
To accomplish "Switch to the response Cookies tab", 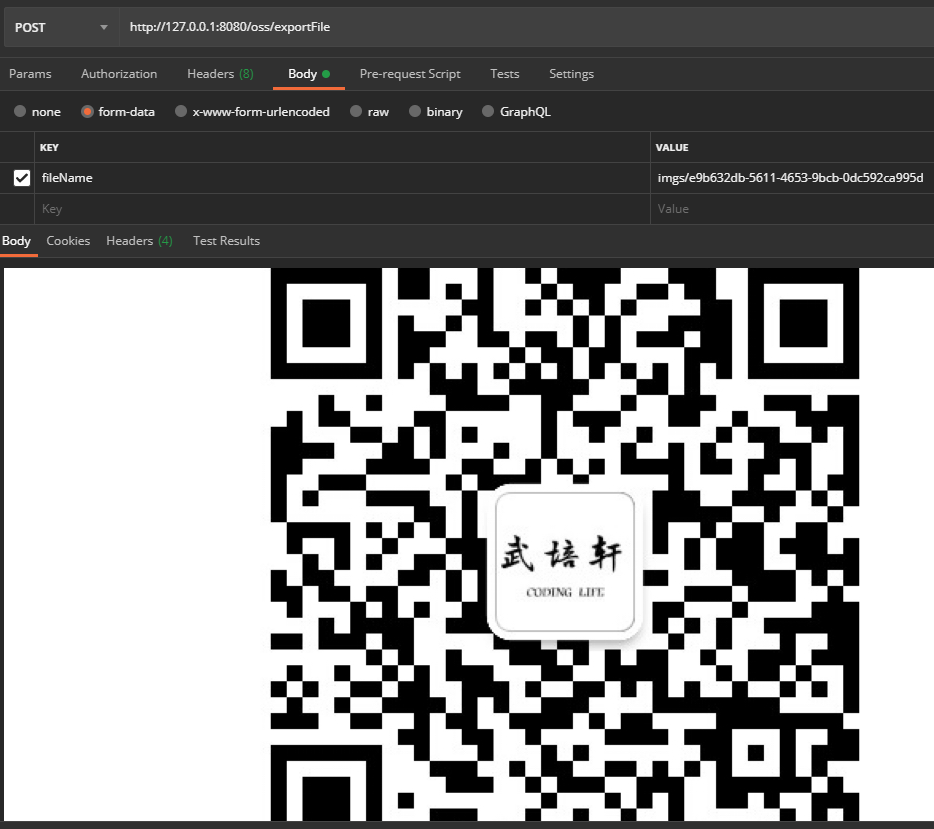I will pos(68,240).
